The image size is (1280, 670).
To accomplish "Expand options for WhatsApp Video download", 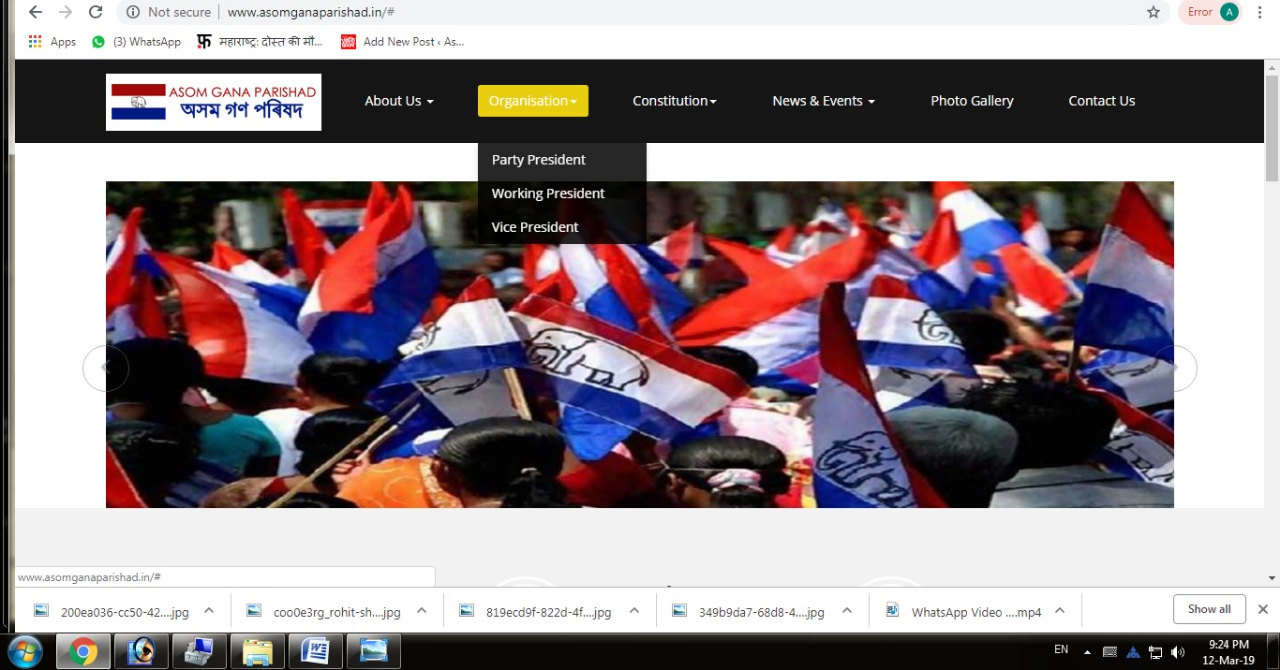I will click(1060, 611).
